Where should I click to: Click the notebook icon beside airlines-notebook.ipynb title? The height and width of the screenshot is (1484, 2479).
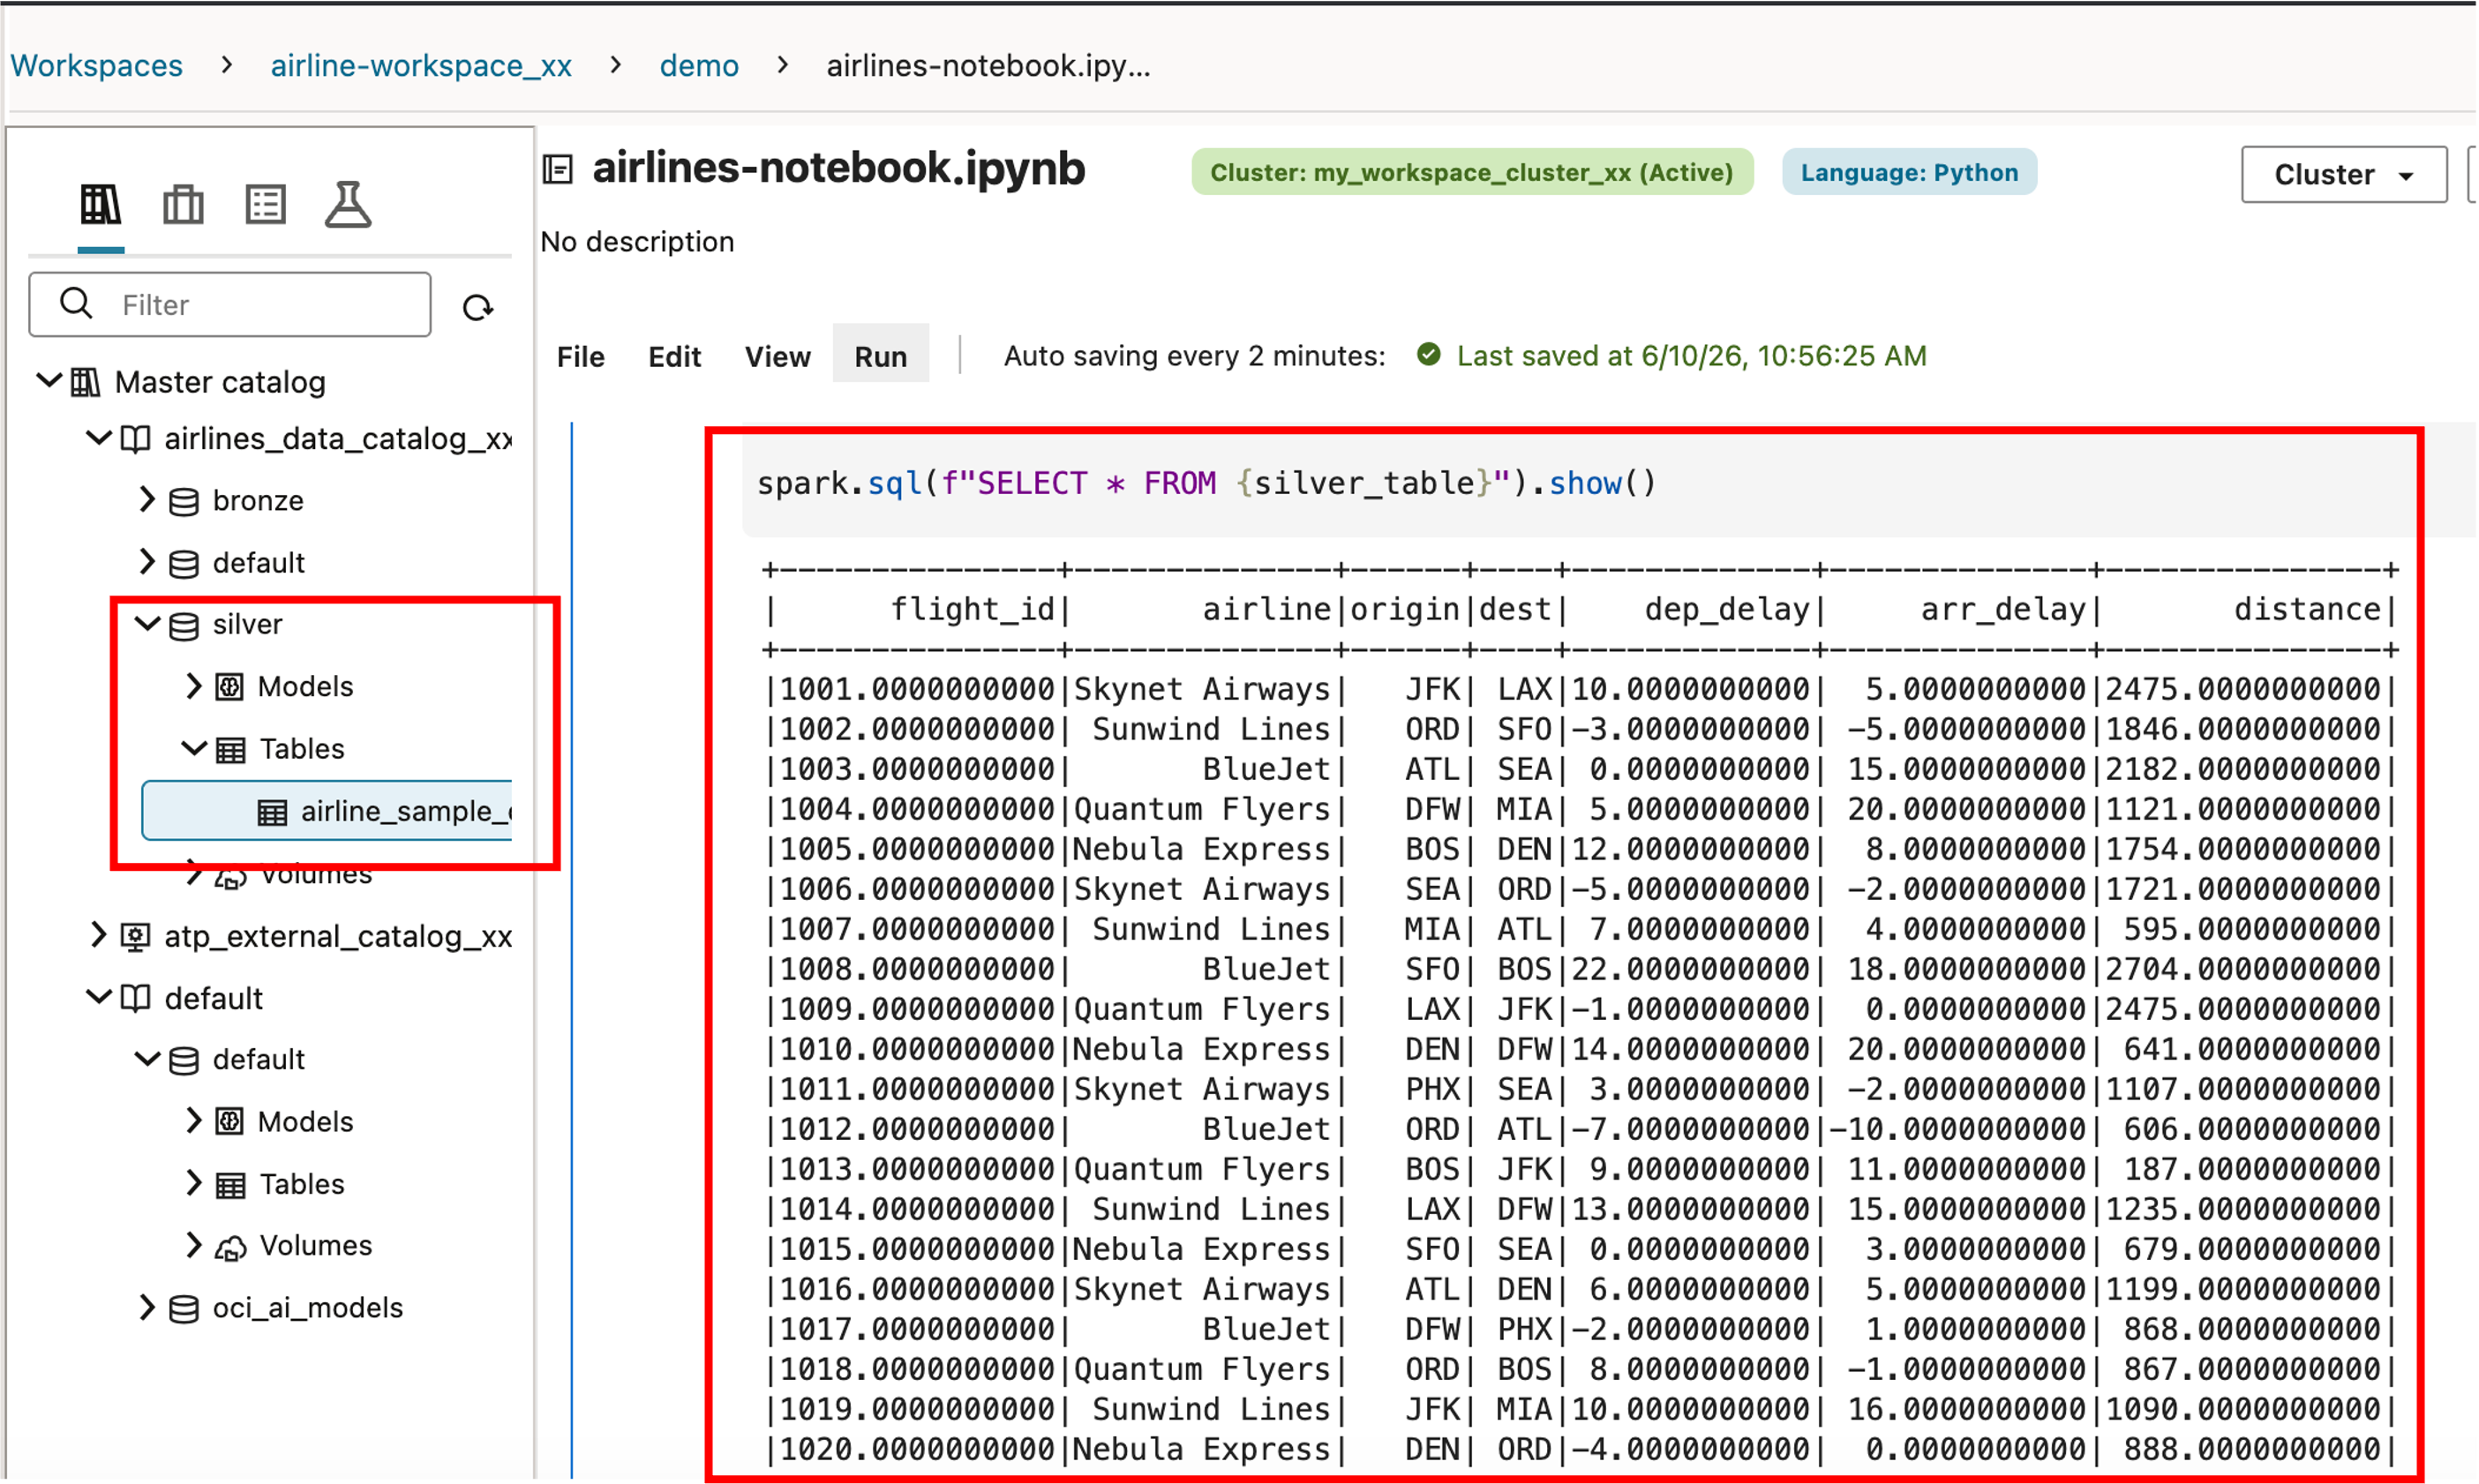click(558, 169)
